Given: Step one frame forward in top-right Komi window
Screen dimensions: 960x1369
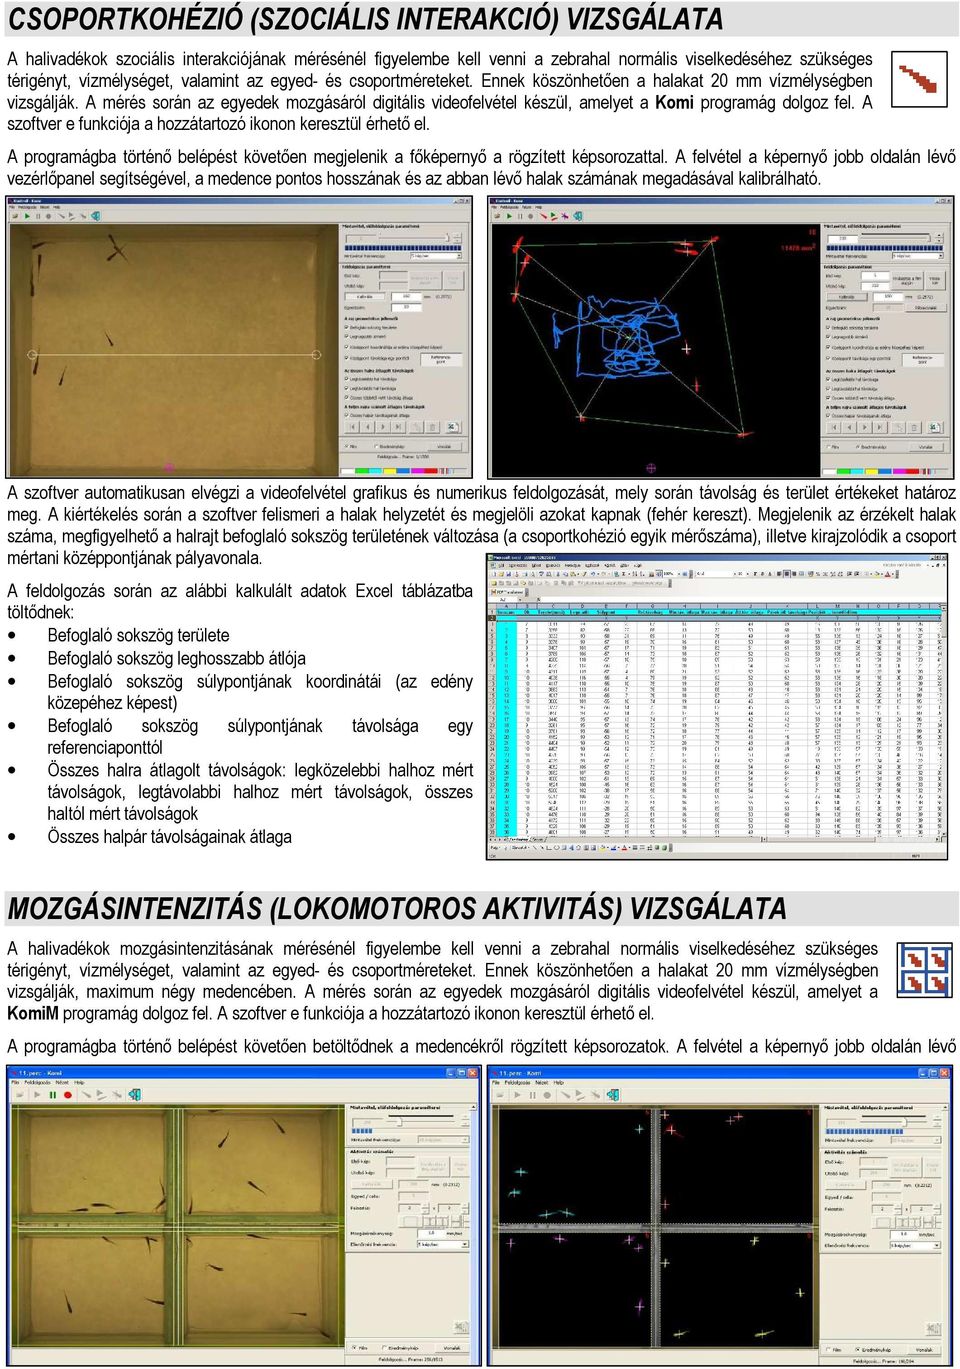Looking at the screenshot, I should pos(865,427).
